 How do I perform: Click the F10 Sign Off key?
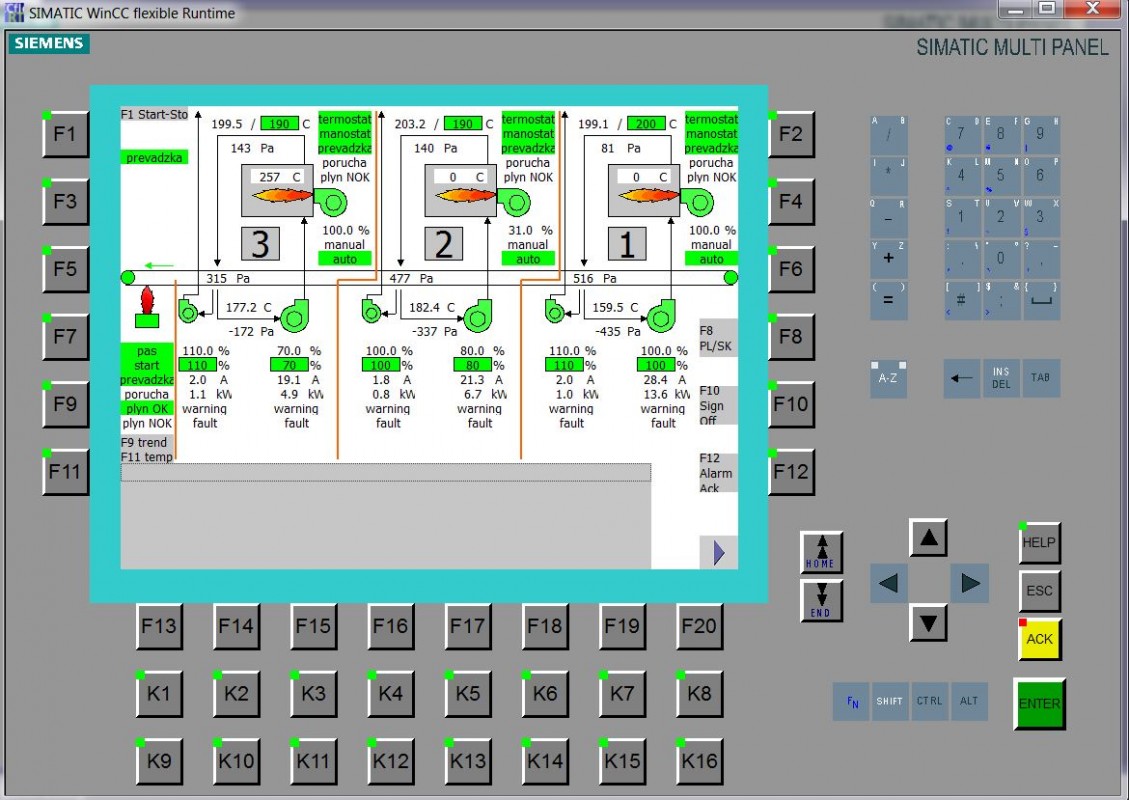[718, 405]
